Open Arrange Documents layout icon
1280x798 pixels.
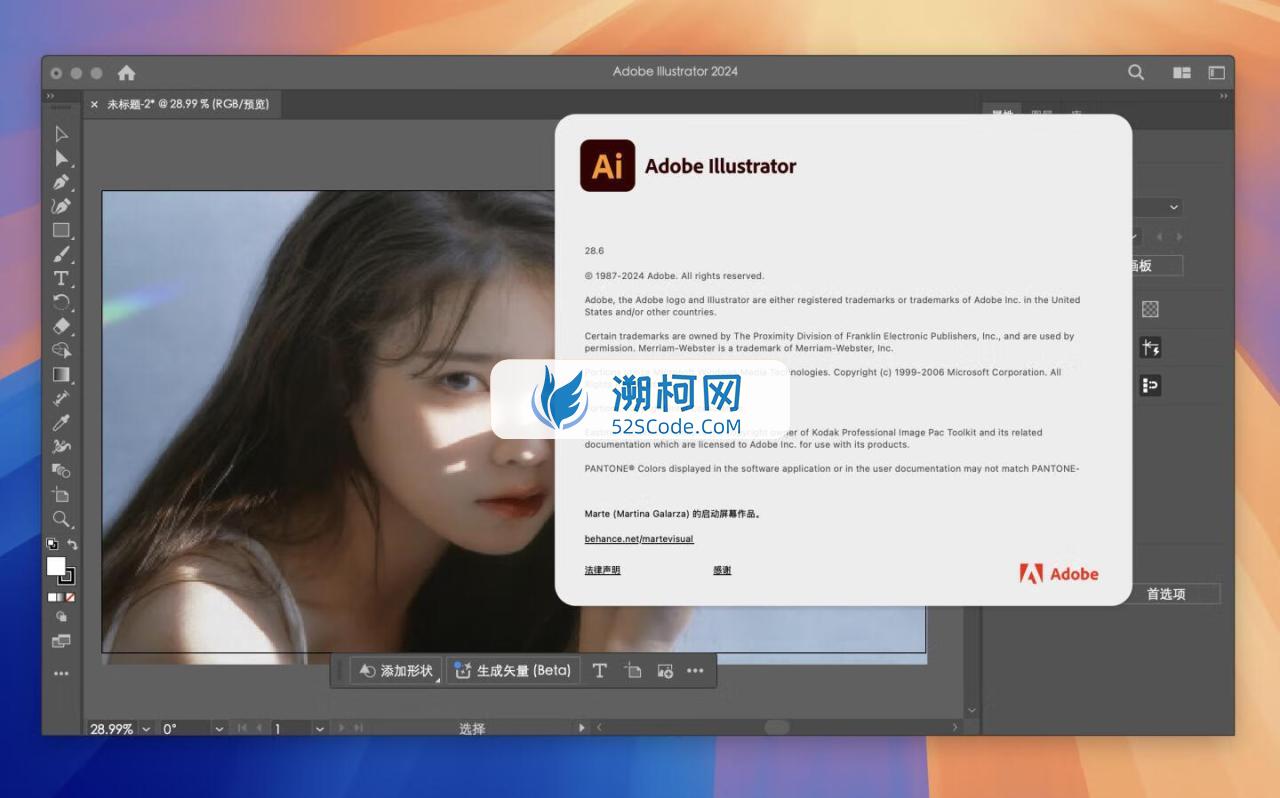coord(1182,72)
